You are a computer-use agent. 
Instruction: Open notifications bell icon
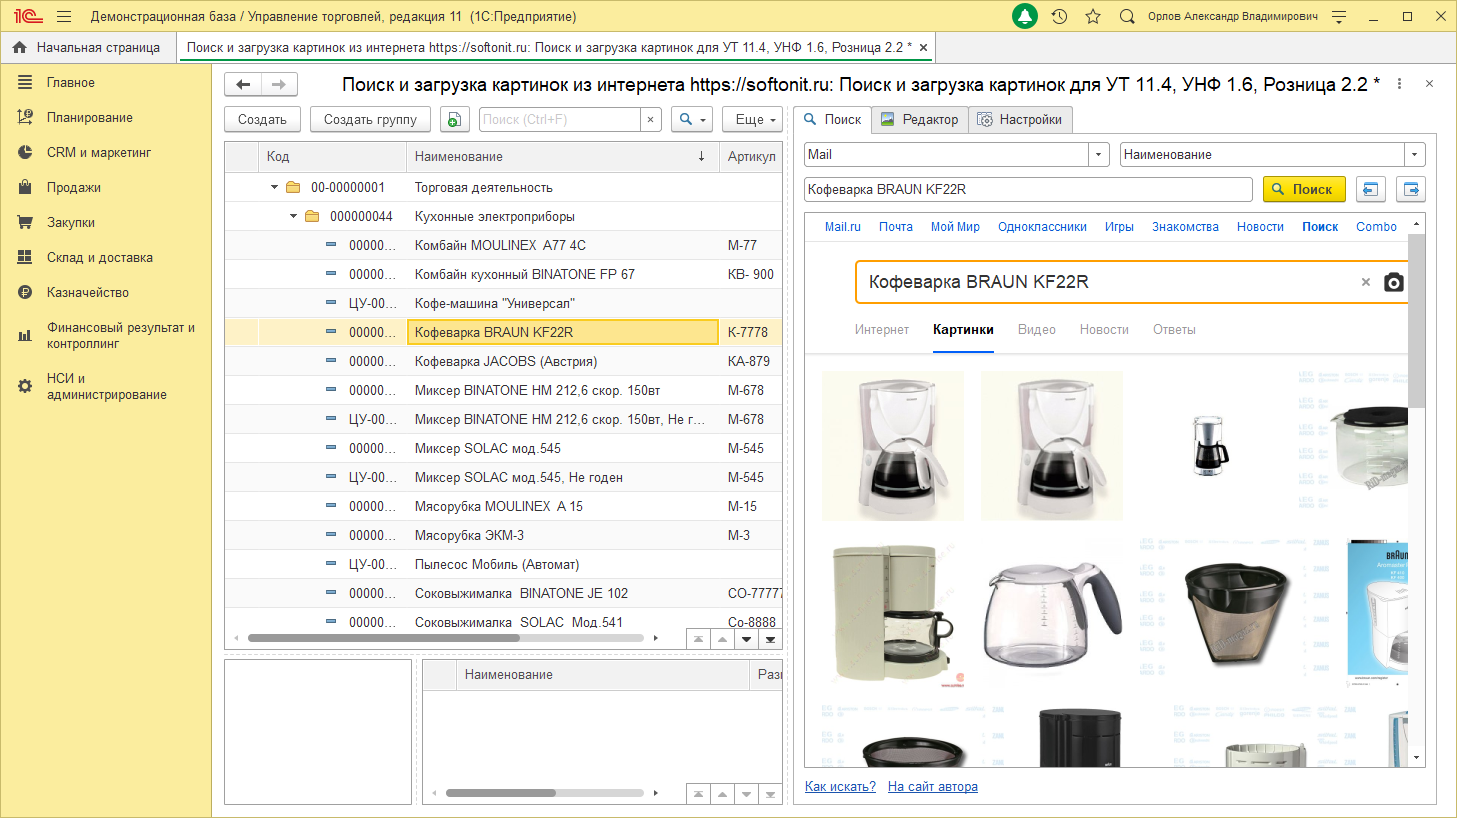(1025, 16)
